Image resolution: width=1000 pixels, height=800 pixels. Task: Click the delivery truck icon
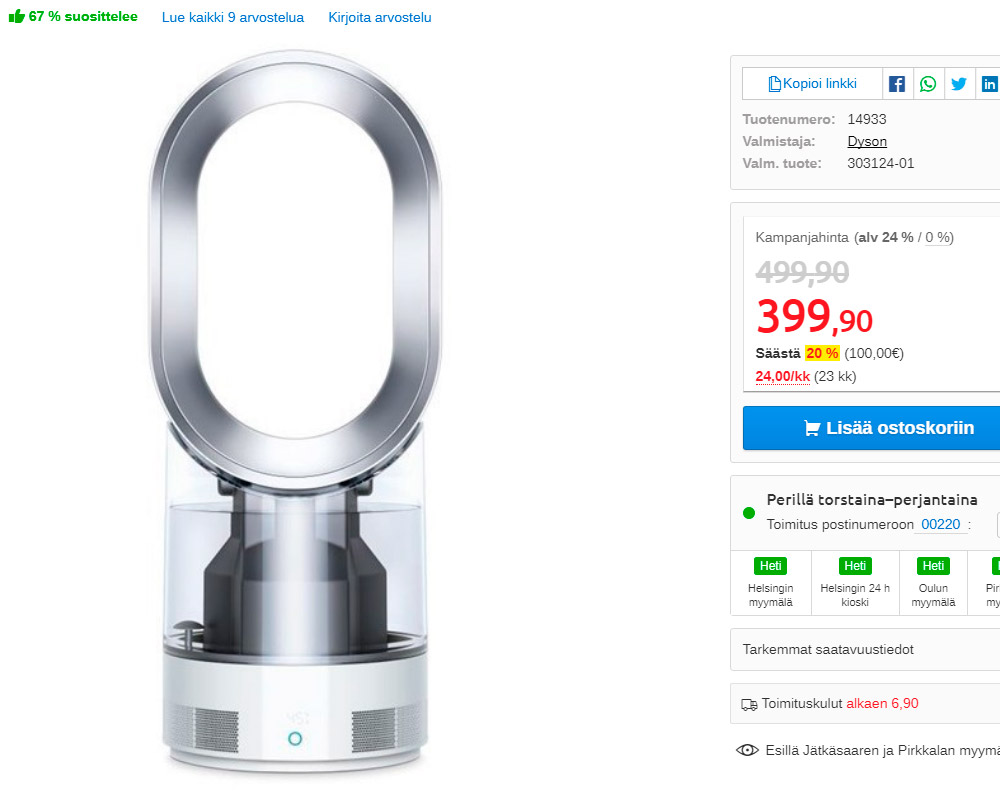click(x=749, y=704)
